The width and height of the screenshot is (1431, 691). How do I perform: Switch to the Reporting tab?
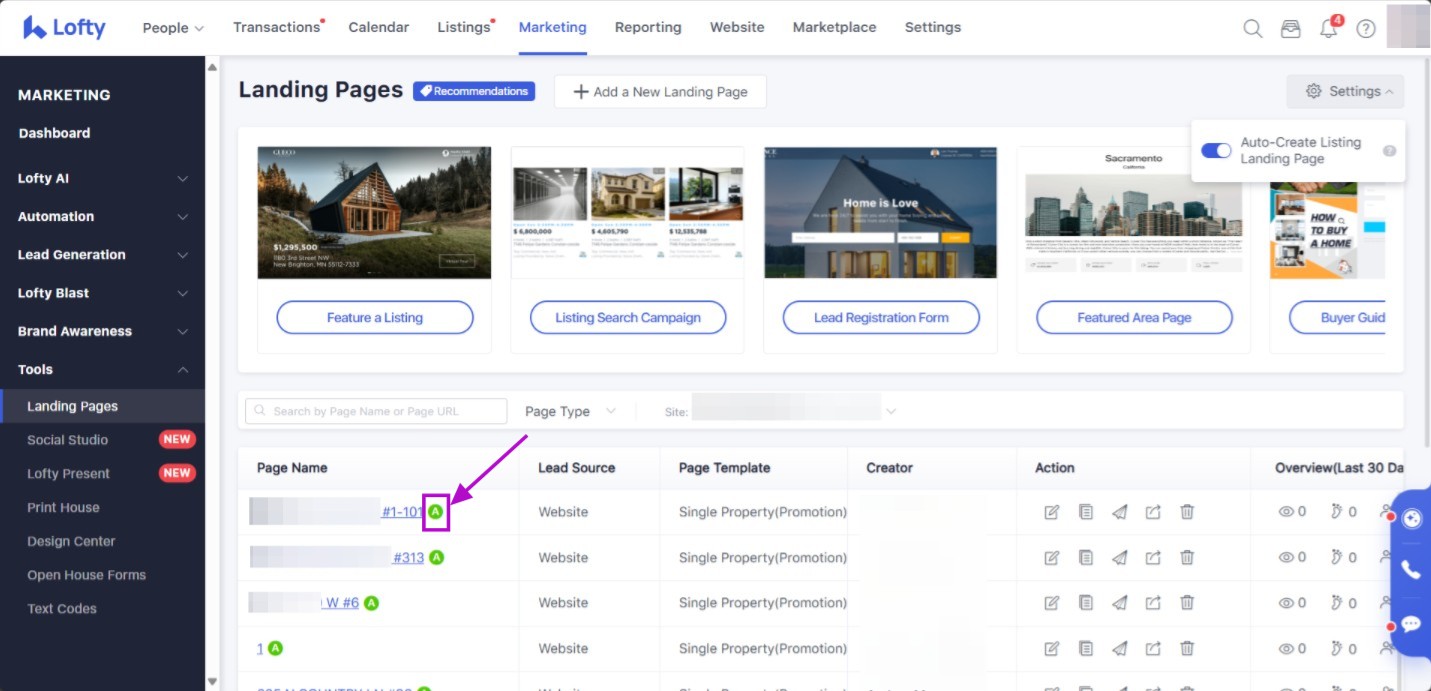point(648,27)
